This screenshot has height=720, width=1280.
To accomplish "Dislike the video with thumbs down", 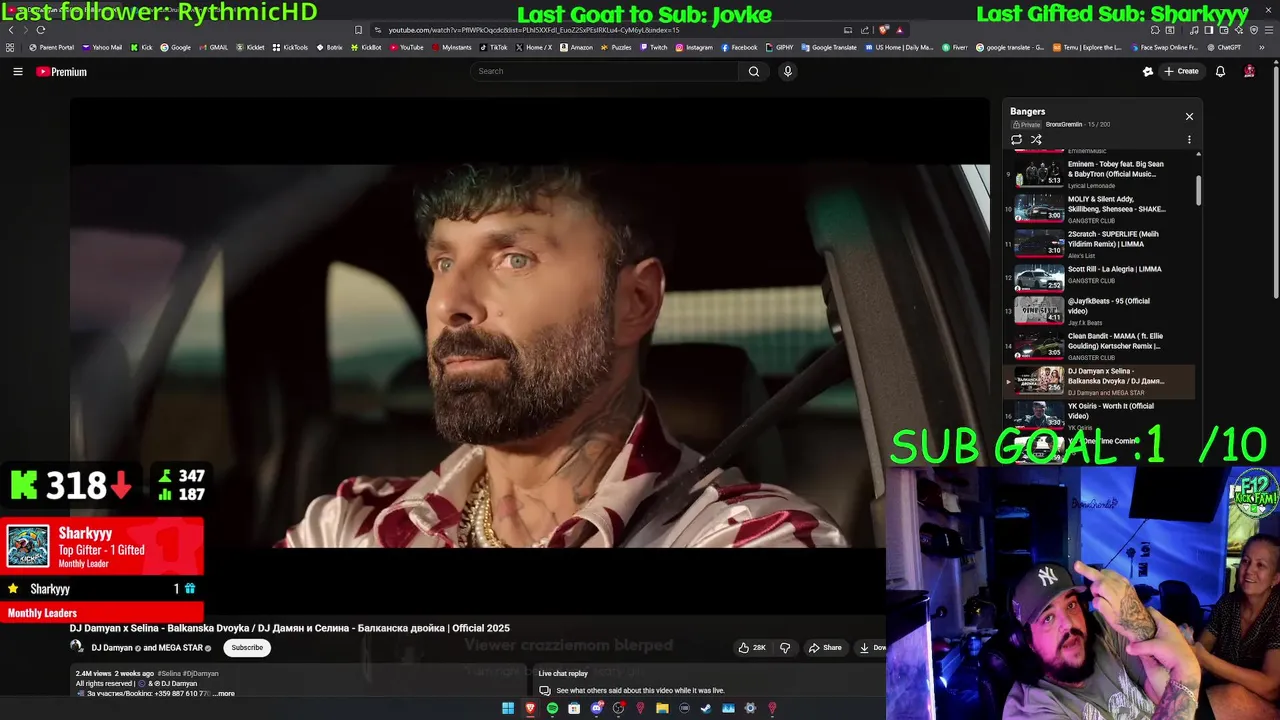I will [785, 648].
